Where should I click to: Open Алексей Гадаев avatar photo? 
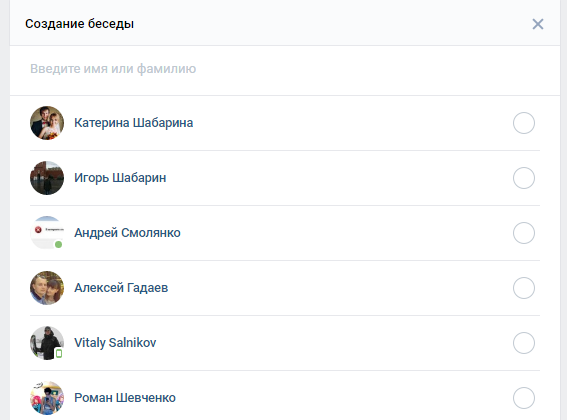pos(47,288)
